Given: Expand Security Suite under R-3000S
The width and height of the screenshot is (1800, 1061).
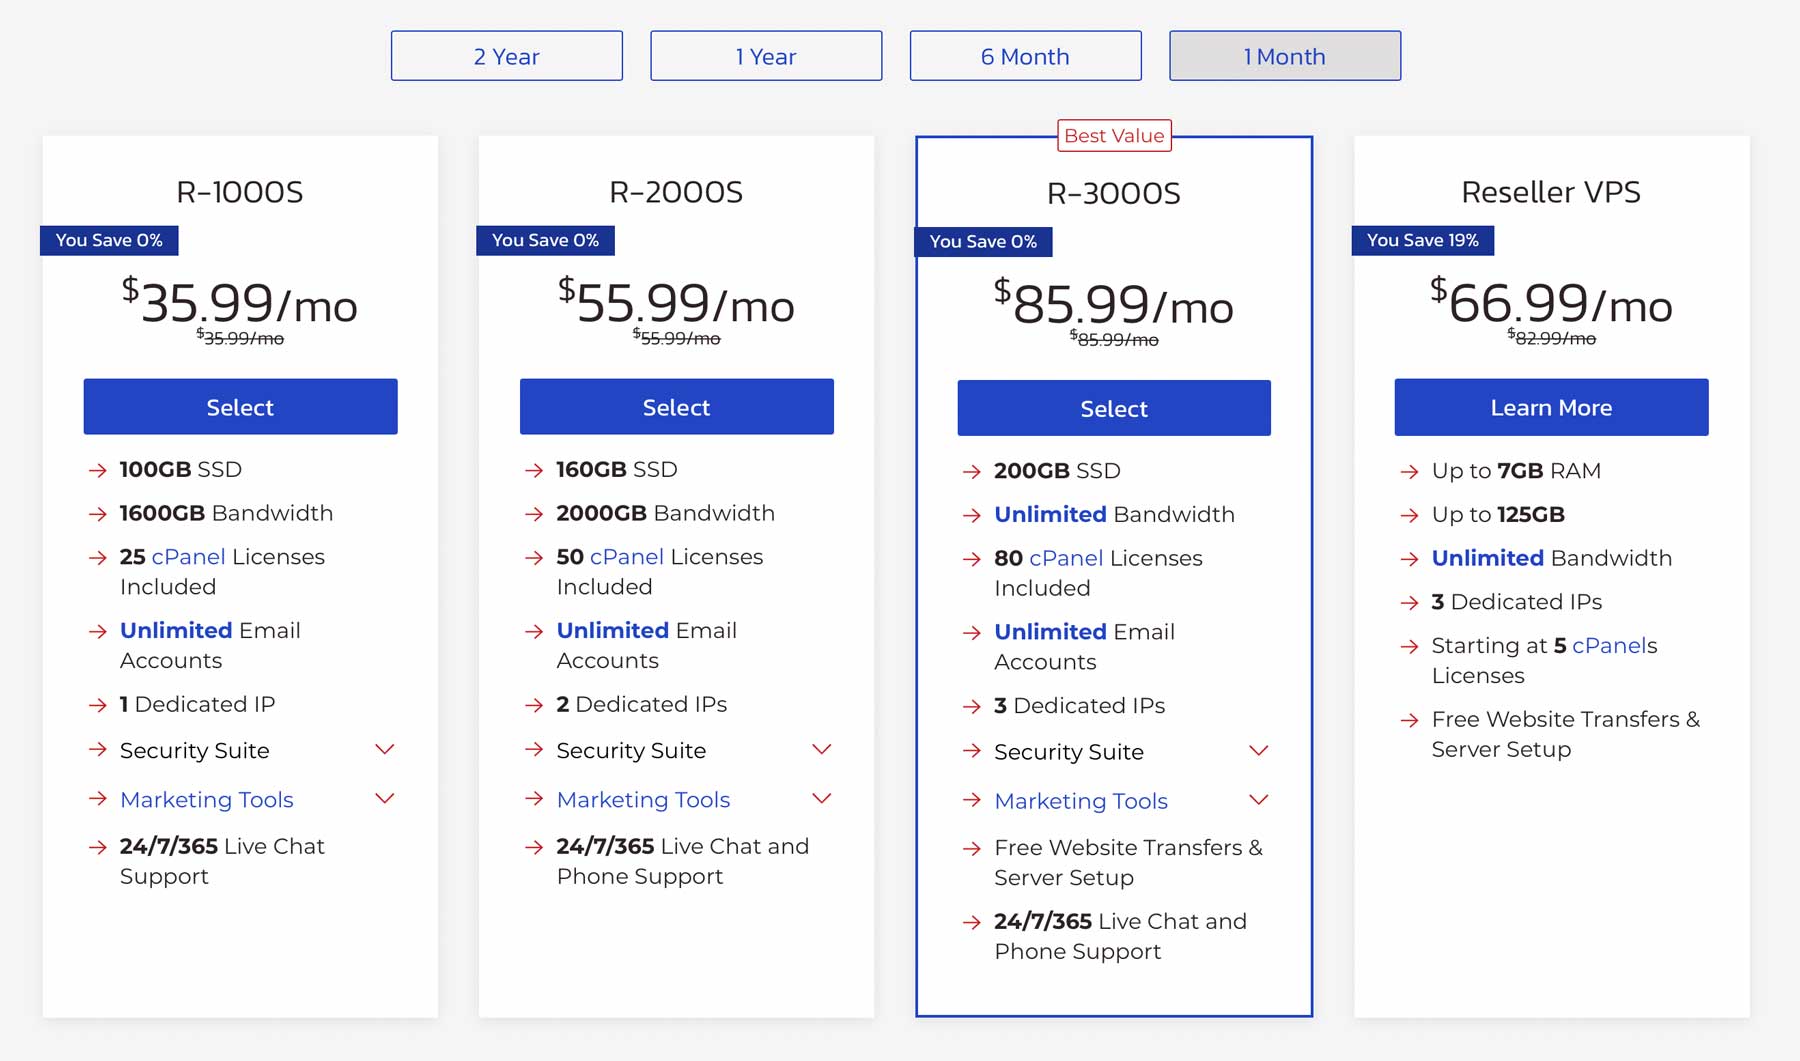Looking at the screenshot, I should [1258, 751].
